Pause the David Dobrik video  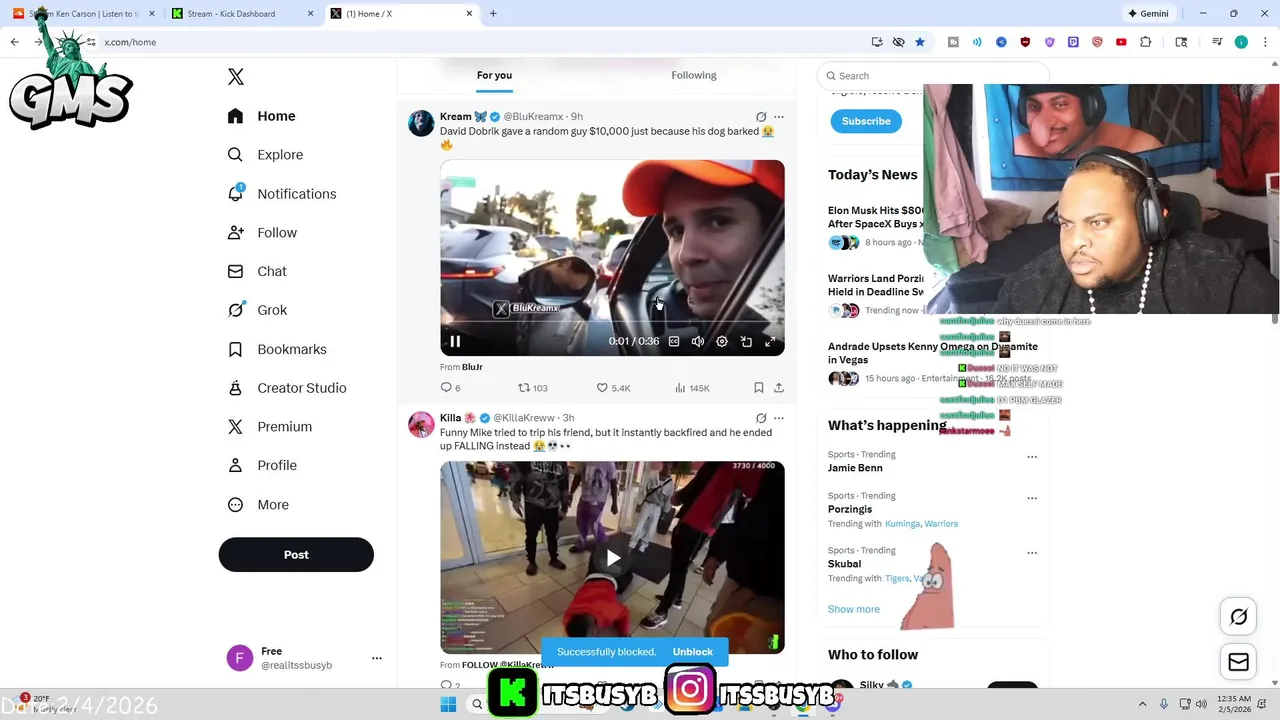455,342
